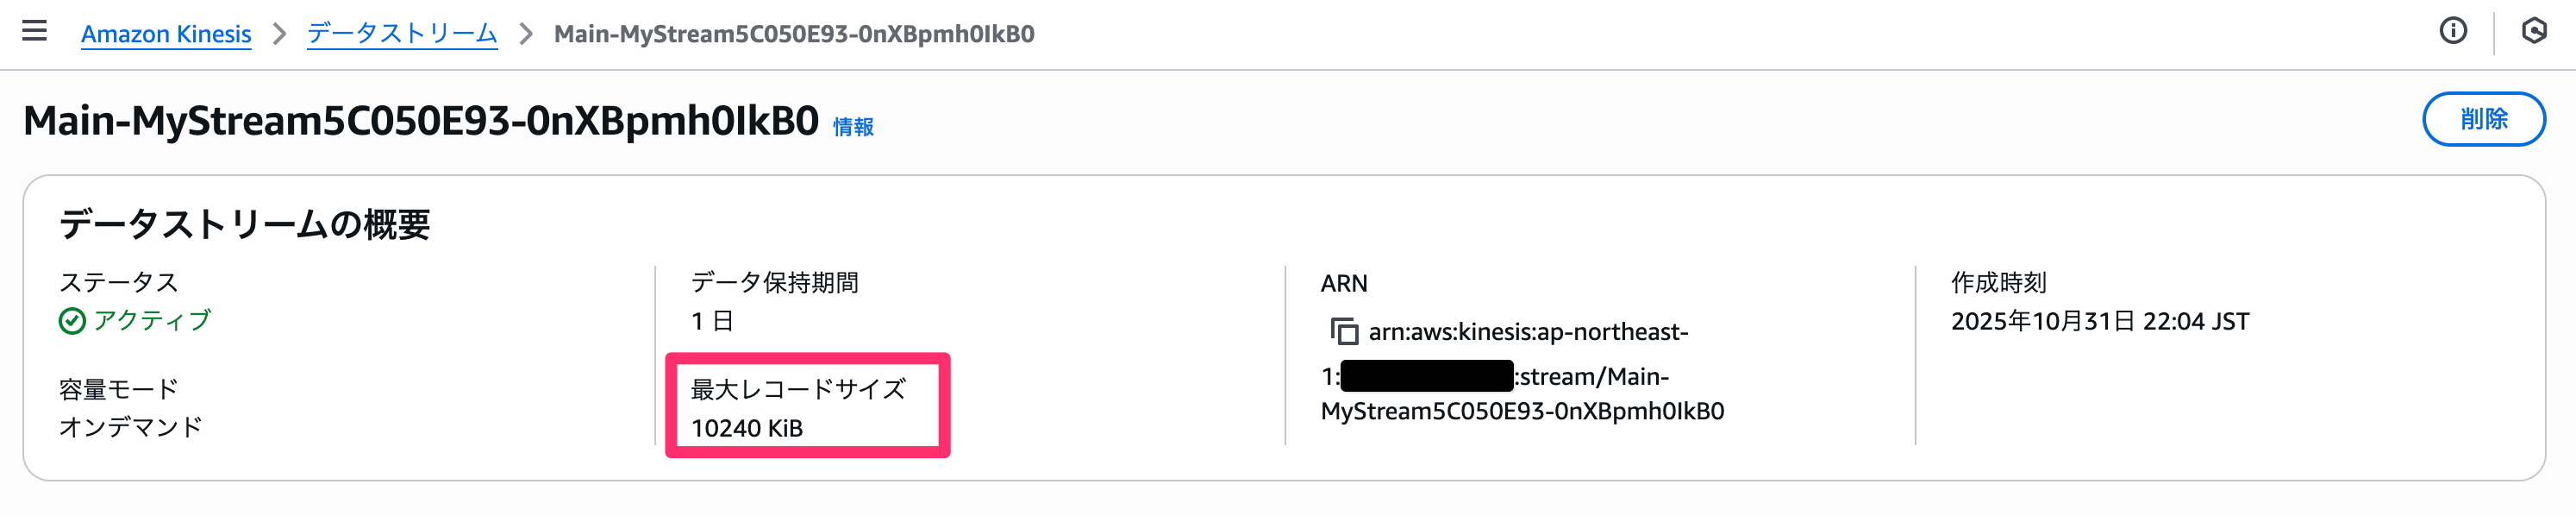
Task: Click the Main-MyStream page heading title
Action: (421, 121)
